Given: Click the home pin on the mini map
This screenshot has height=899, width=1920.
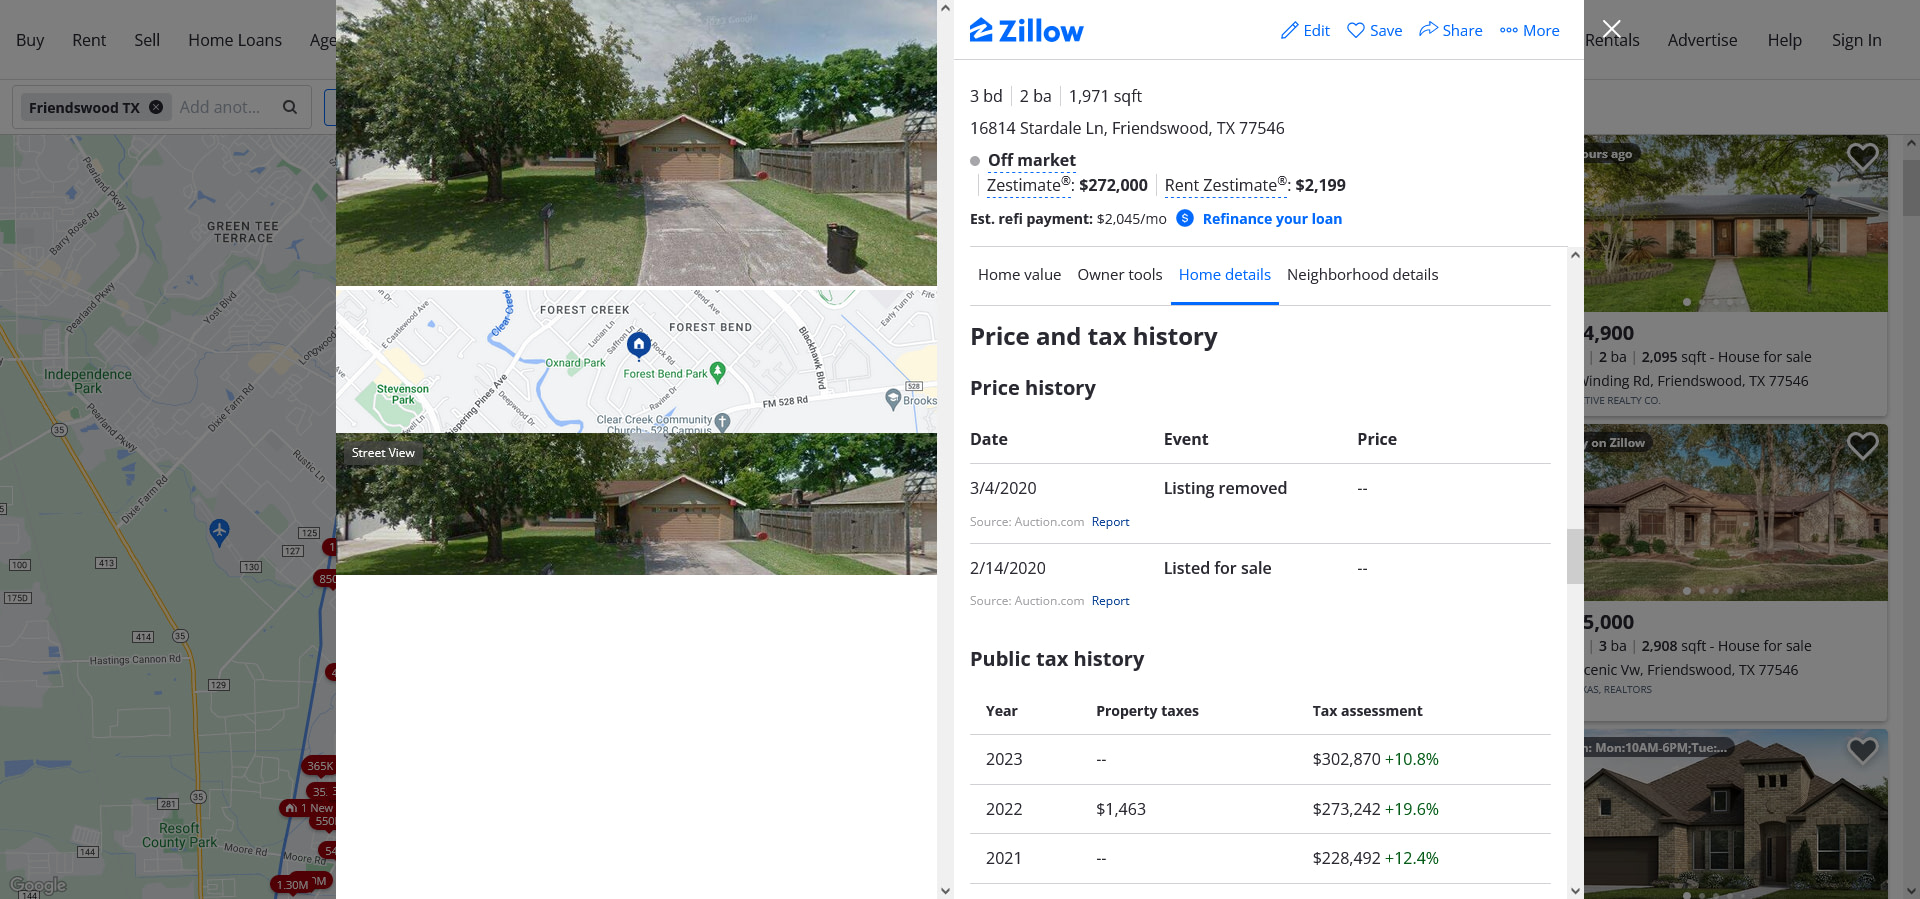Looking at the screenshot, I should 639,345.
